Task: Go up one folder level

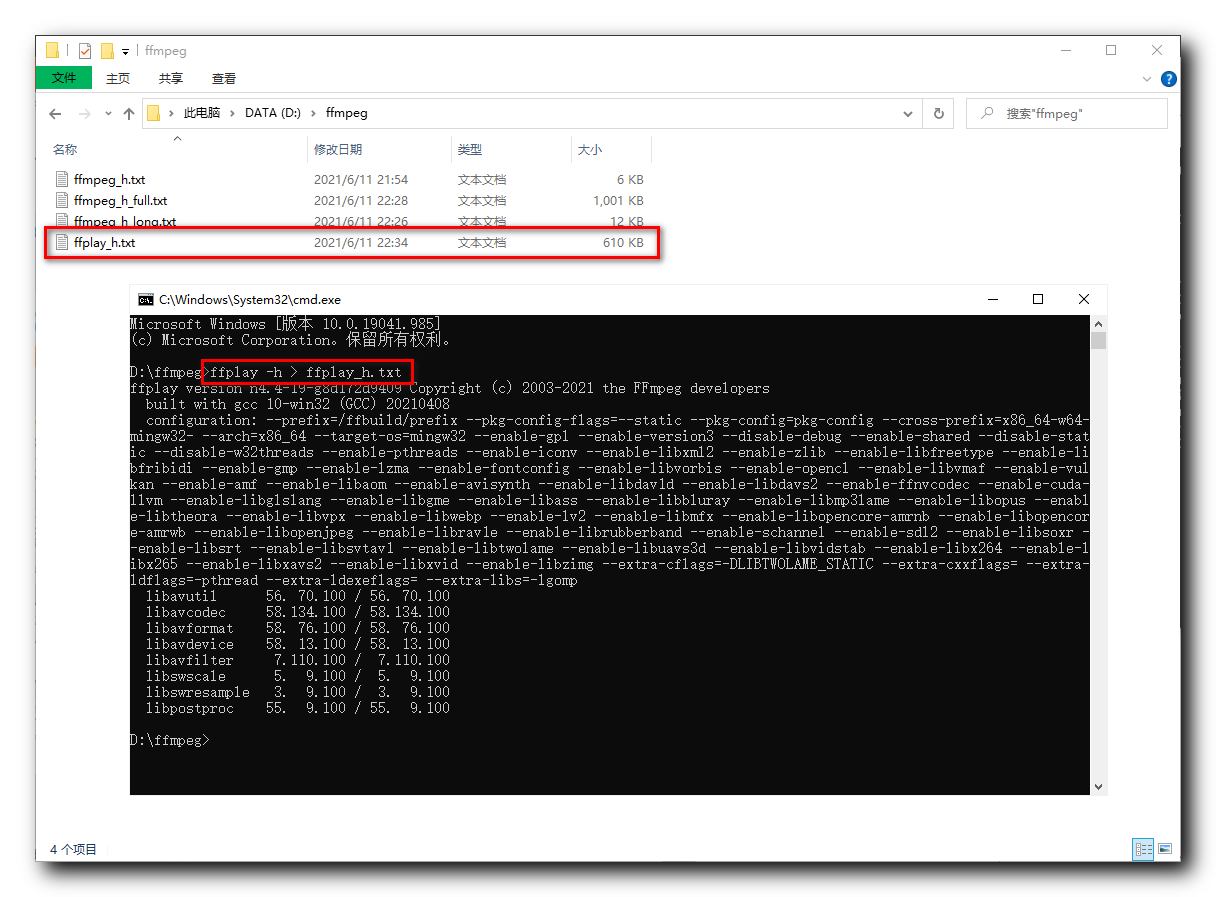Action: 129,114
